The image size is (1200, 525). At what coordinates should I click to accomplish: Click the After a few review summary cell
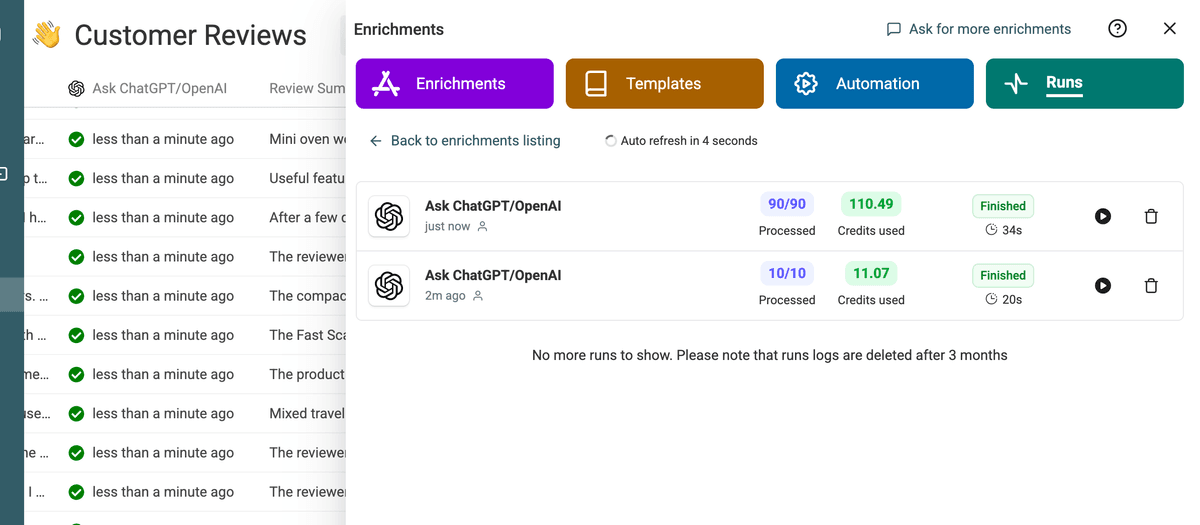point(307,217)
